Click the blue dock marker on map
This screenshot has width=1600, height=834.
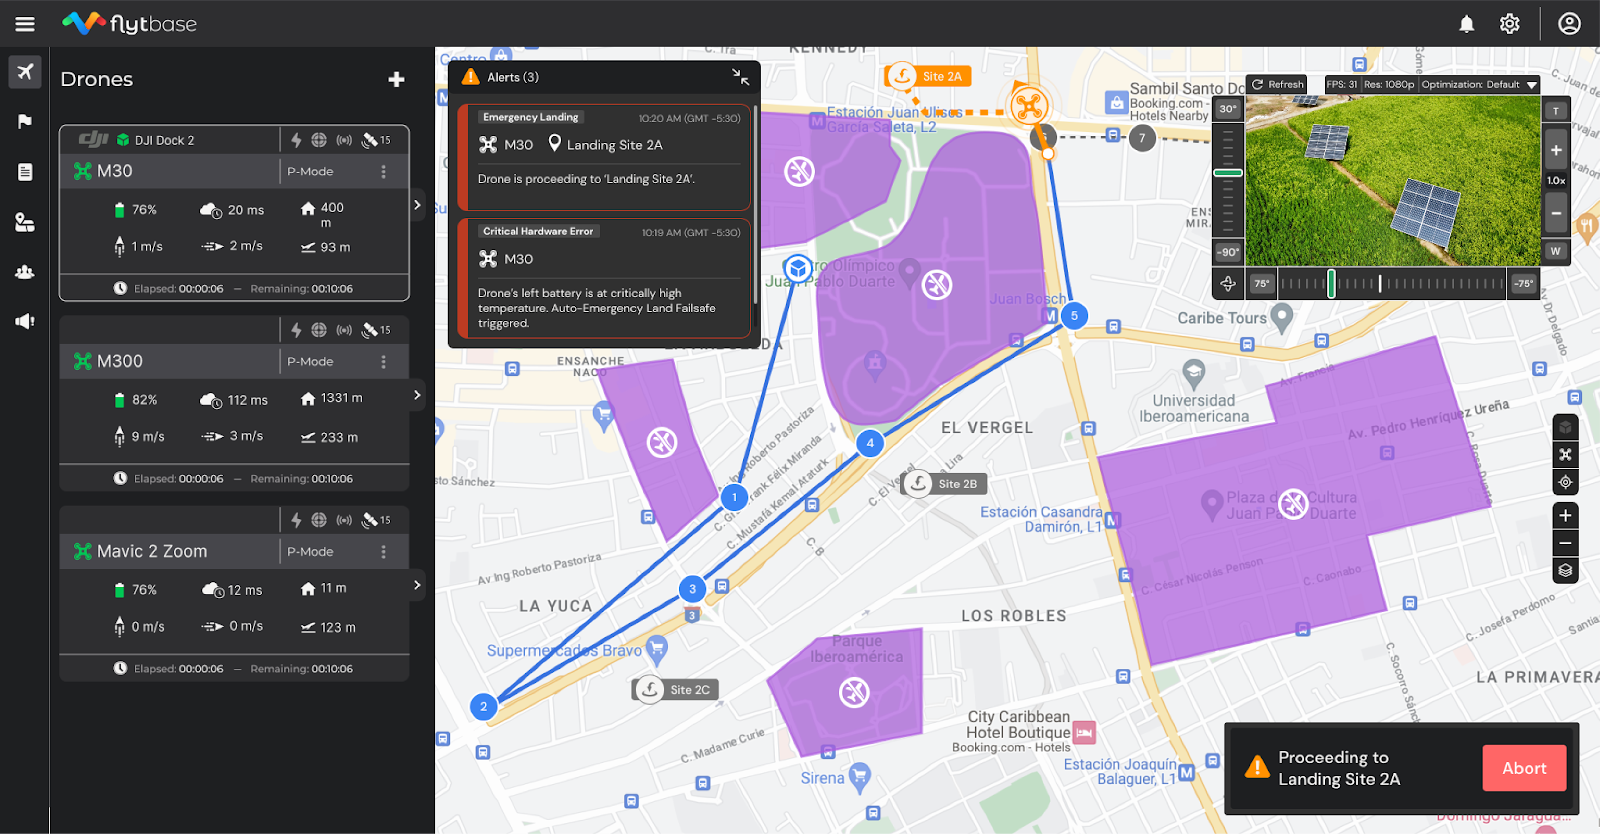tap(798, 268)
